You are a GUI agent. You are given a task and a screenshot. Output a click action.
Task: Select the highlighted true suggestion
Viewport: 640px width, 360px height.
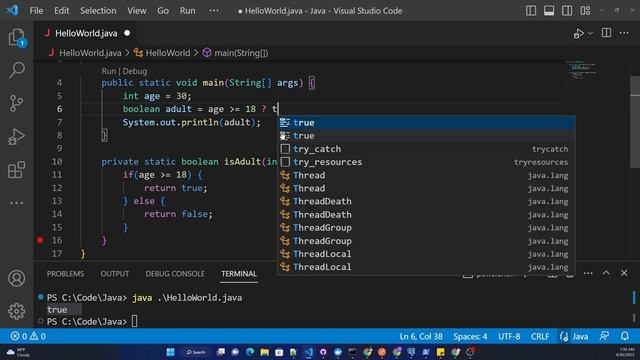tap(427, 122)
